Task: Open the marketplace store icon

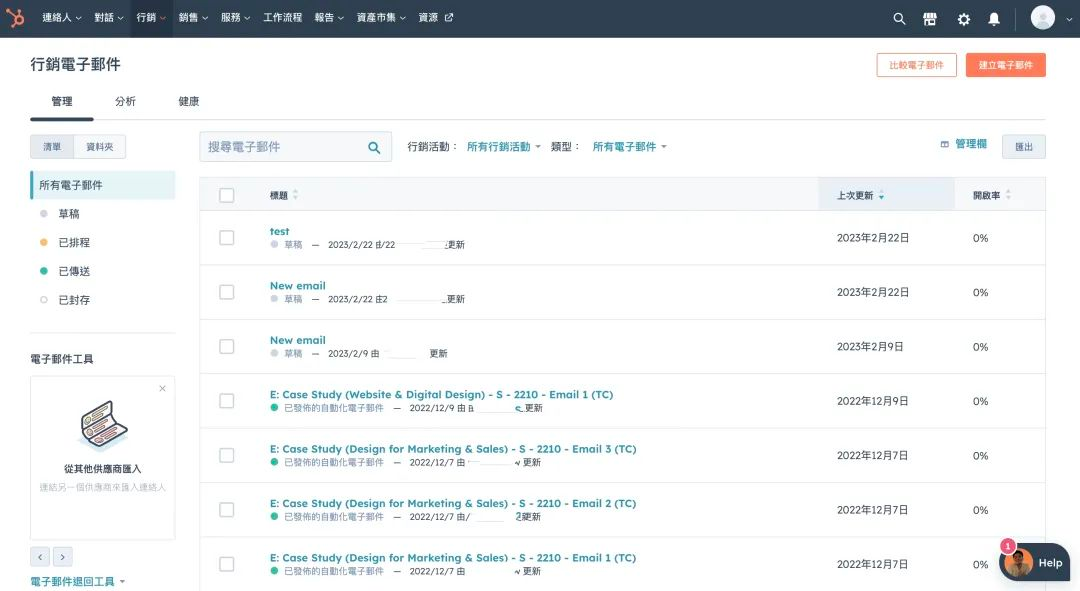Action: click(x=930, y=18)
